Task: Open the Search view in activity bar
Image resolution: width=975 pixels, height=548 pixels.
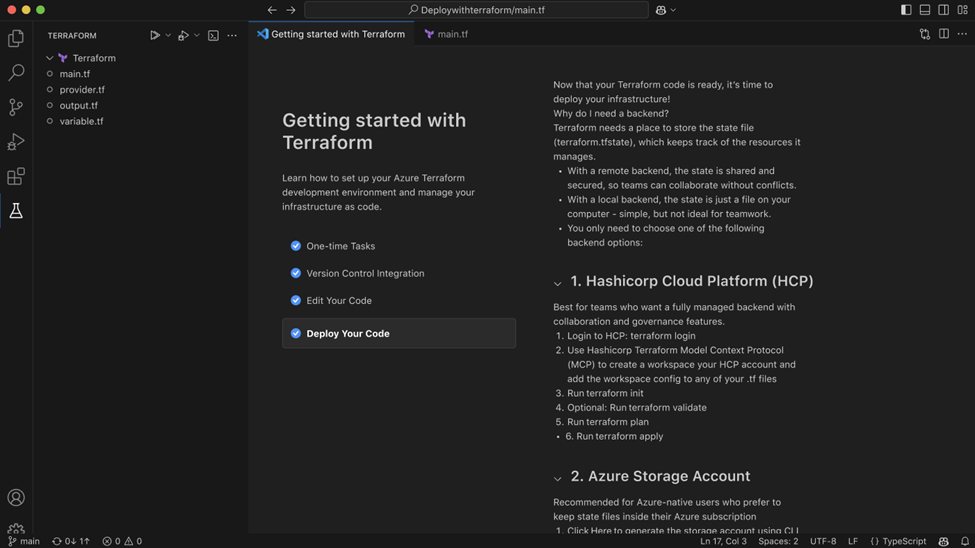Action: (16, 72)
